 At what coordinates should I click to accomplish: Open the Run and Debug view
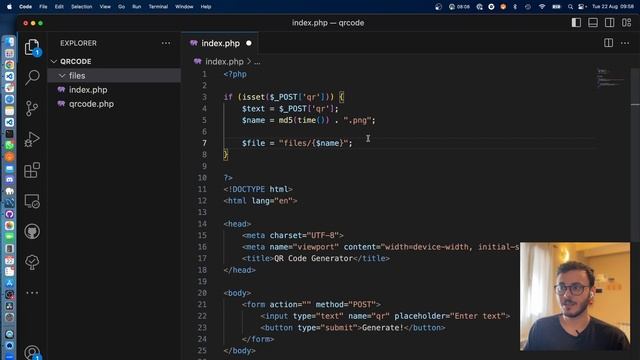tap(32, 139)
